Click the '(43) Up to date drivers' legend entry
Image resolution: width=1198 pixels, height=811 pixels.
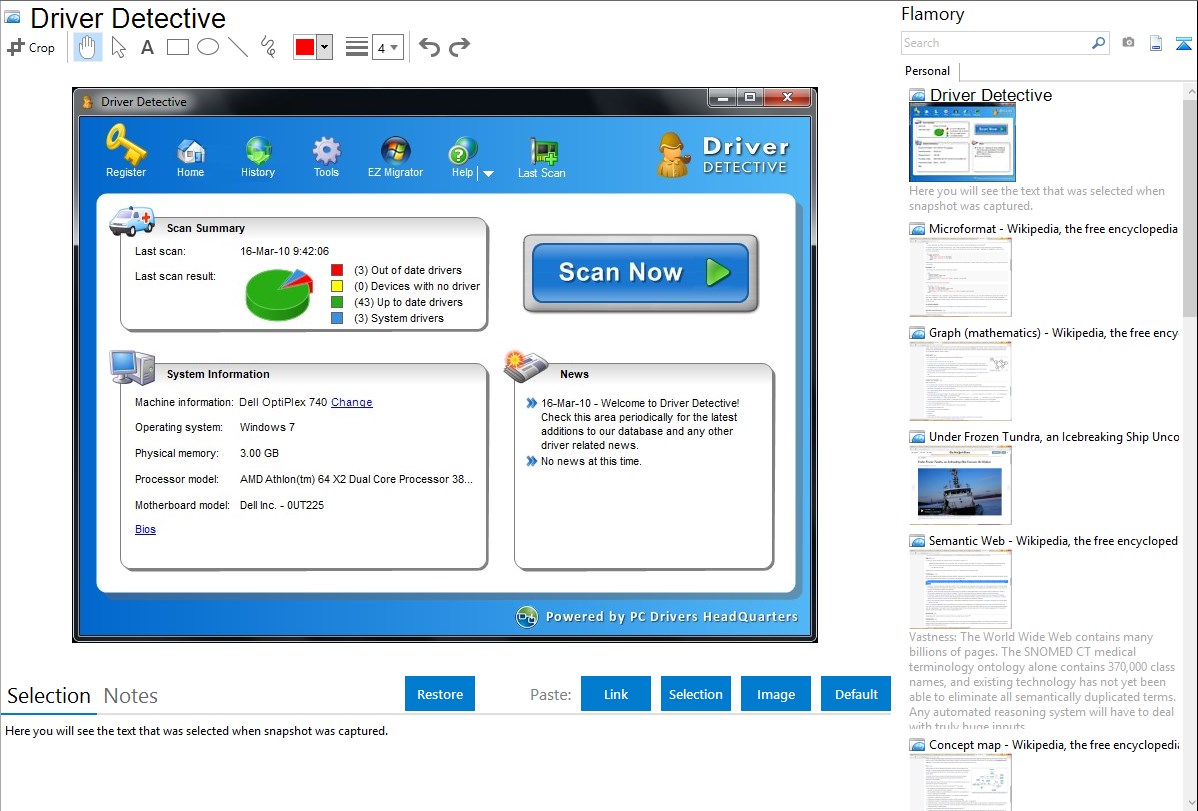pos(408,302)
